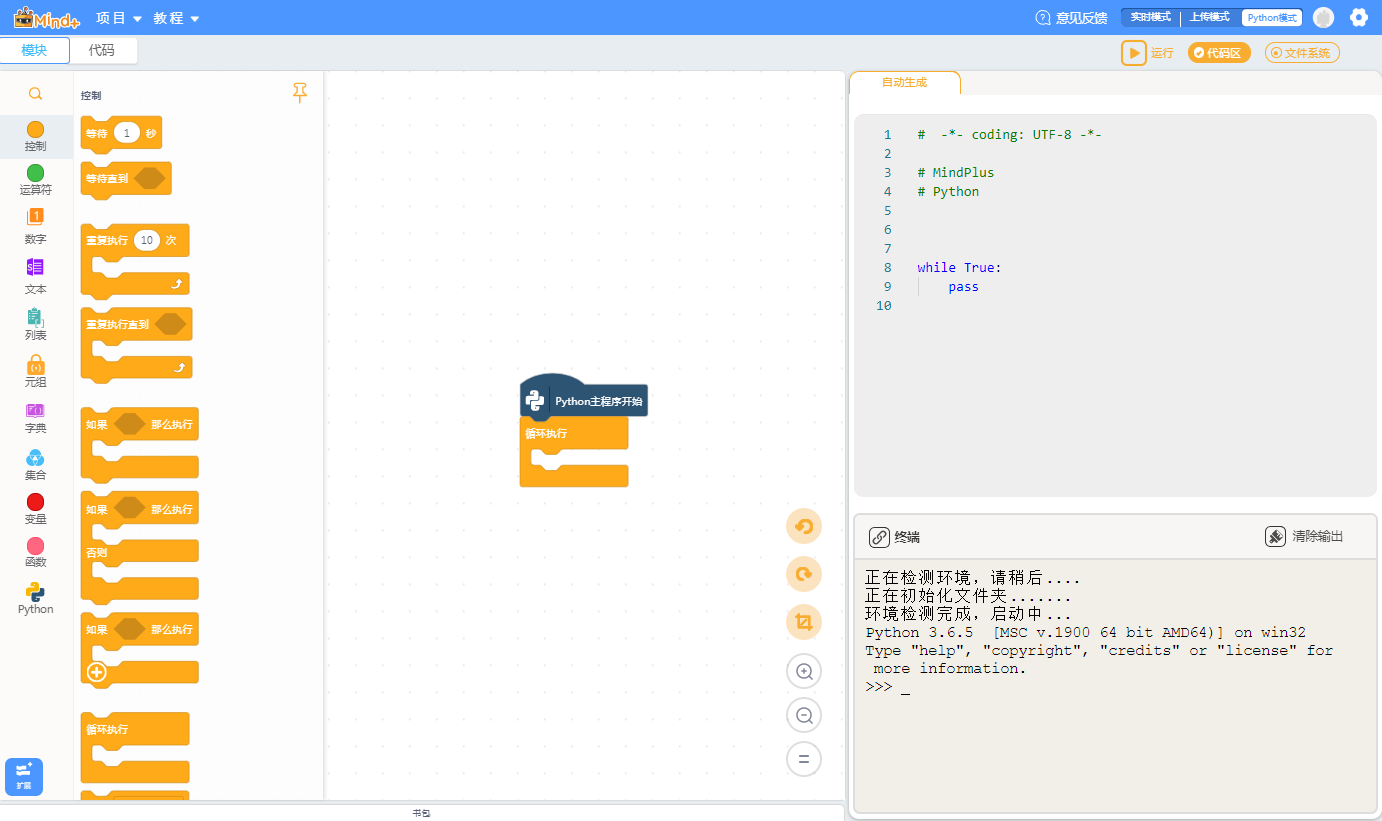Select the 变量 variables category

pyautogui.click(x=36, y=509)
